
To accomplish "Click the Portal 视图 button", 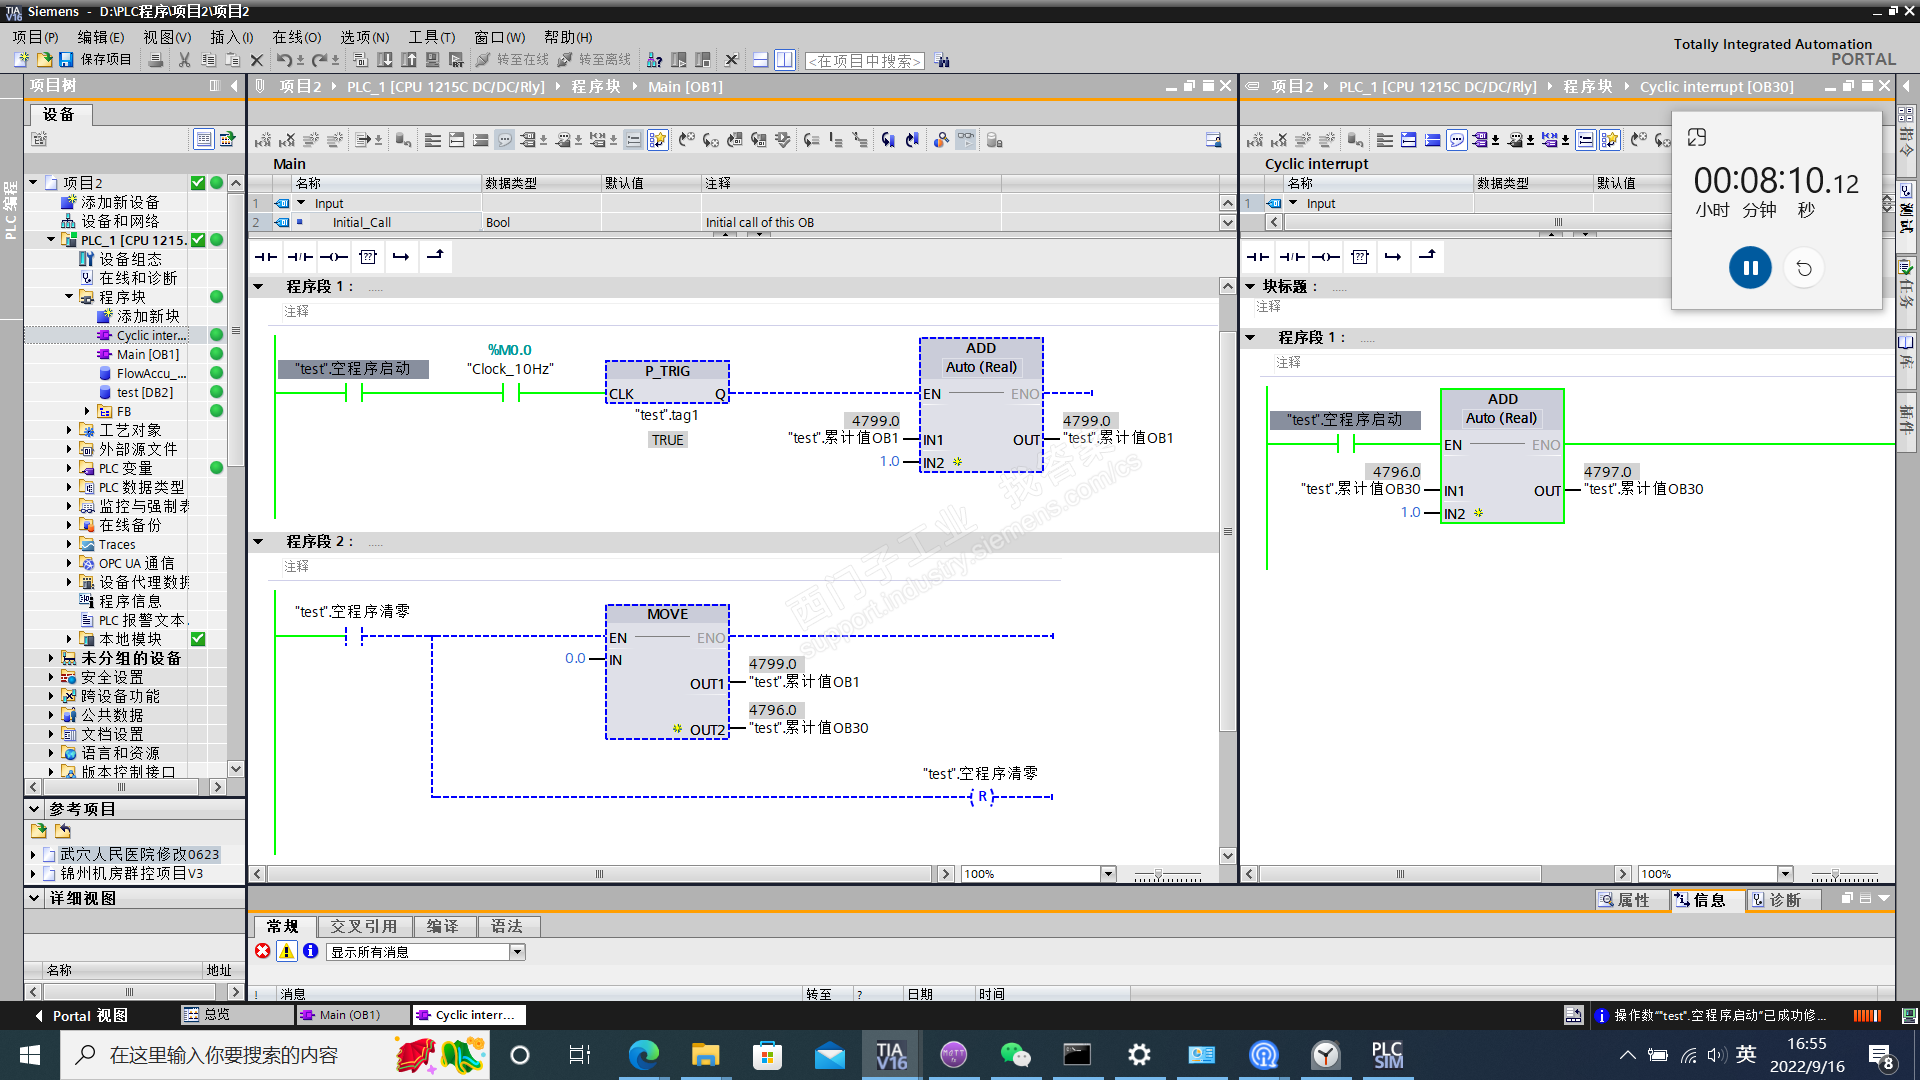I will [x=82, y=1015].
